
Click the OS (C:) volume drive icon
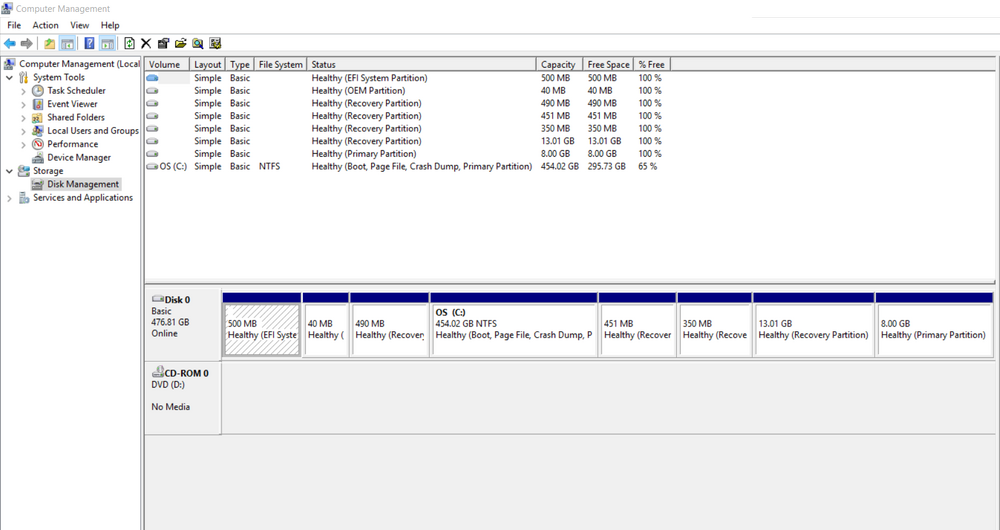pyautogui.click(x=152, y=166)
